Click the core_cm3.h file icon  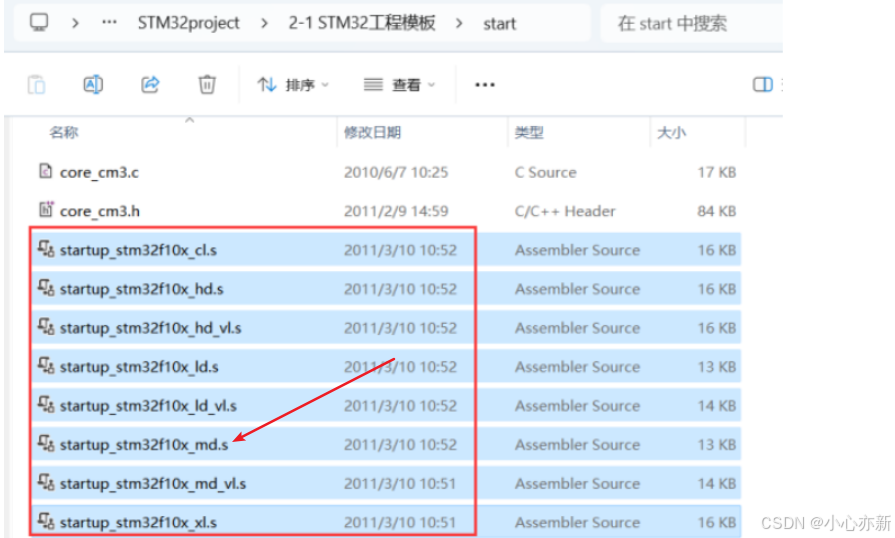pyautogui.click(x=46, y=209)
